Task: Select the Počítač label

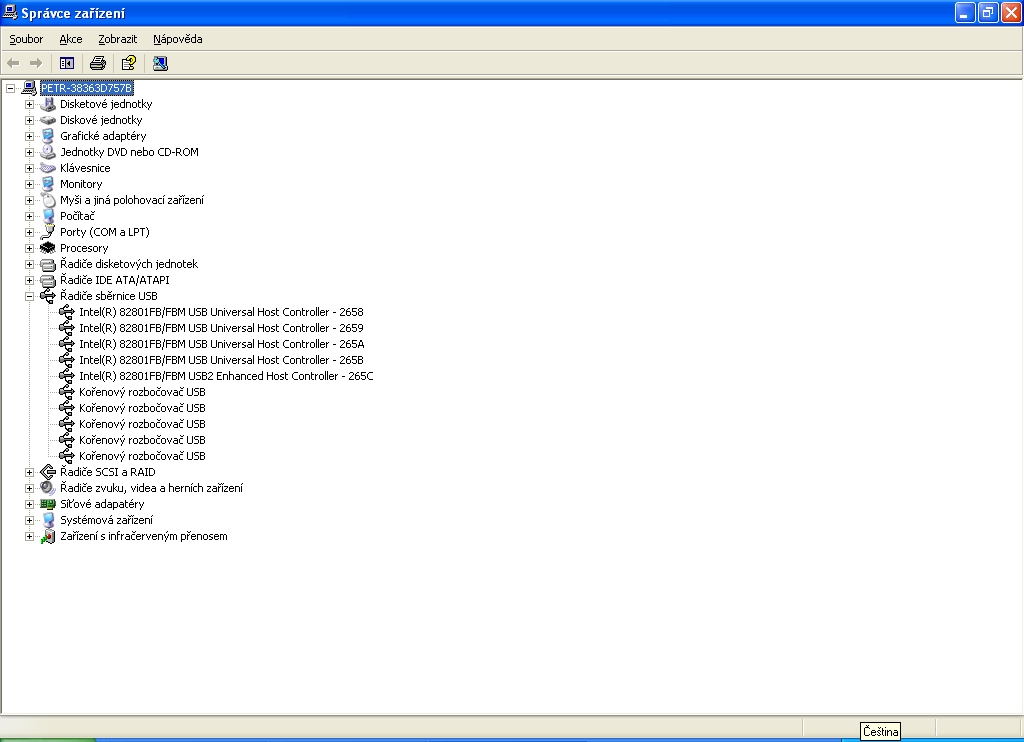Action: point(77,216)
